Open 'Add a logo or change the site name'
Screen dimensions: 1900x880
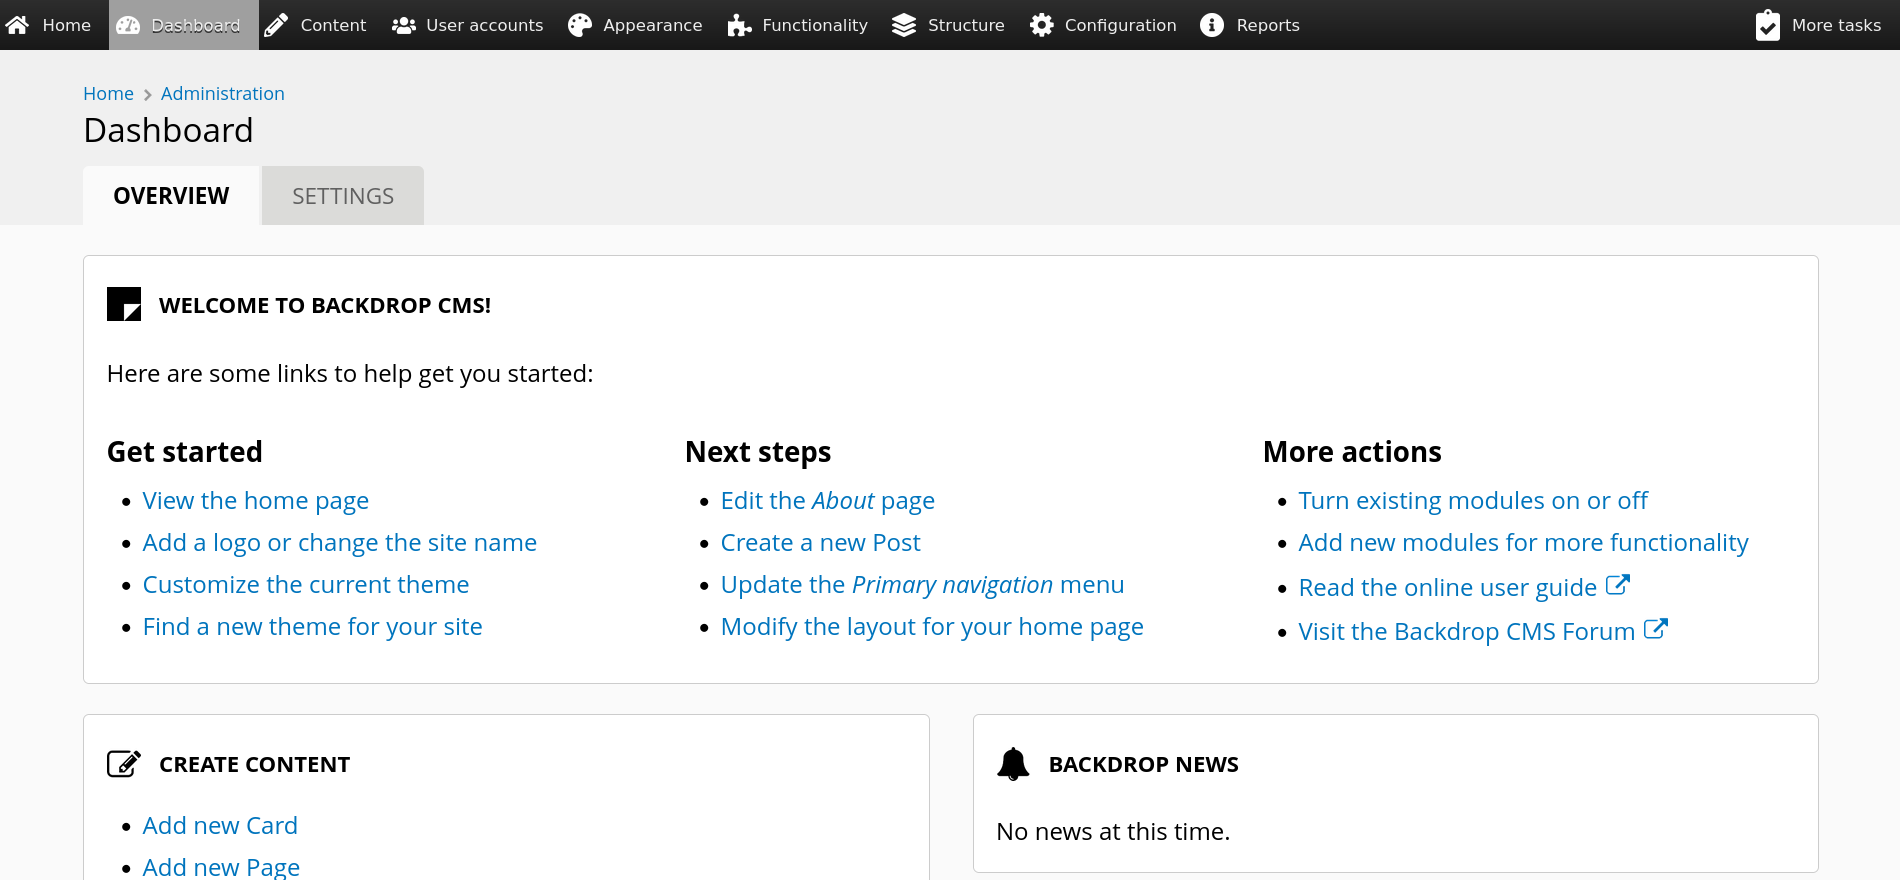tap(340, 543)
